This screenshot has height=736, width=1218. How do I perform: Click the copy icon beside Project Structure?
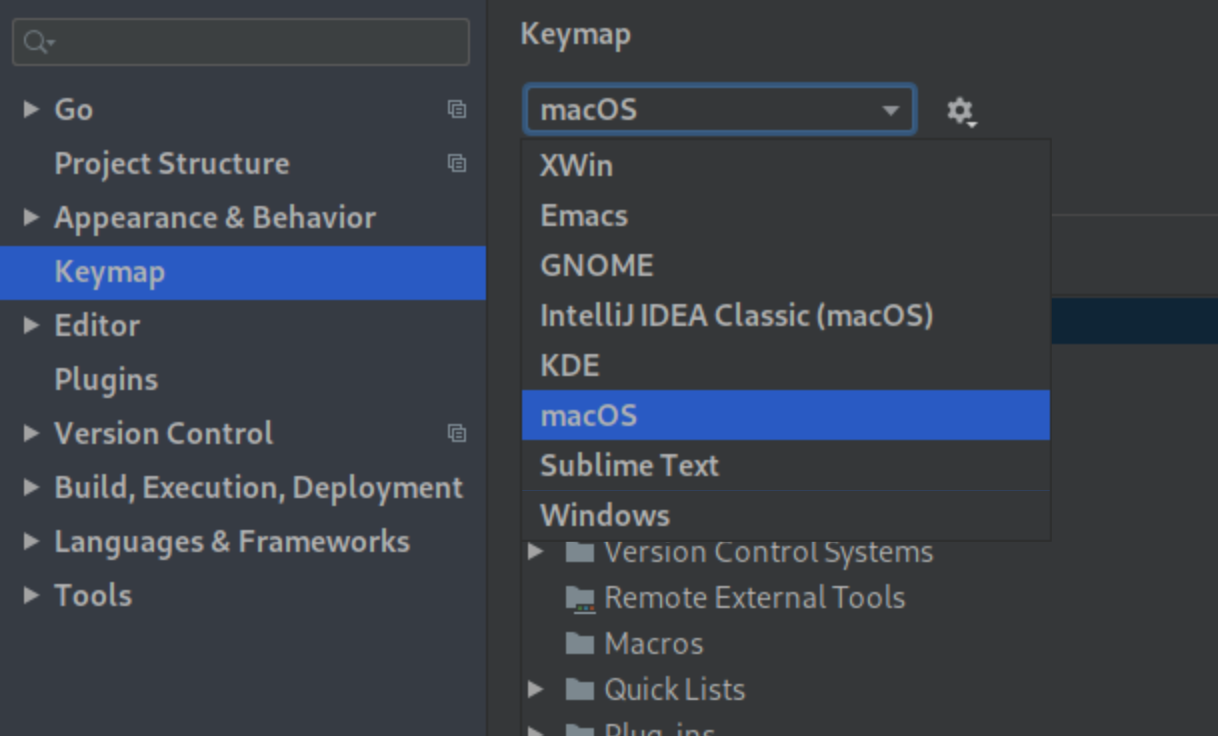click(x=458, y=164)
